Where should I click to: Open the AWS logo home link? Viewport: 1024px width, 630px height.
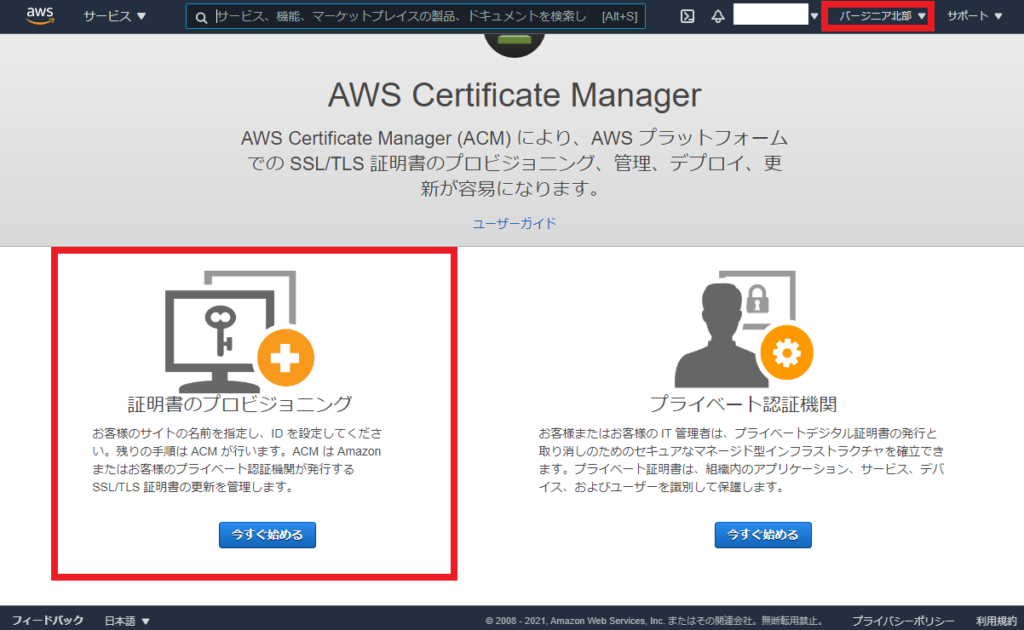(x=40, y=15)
